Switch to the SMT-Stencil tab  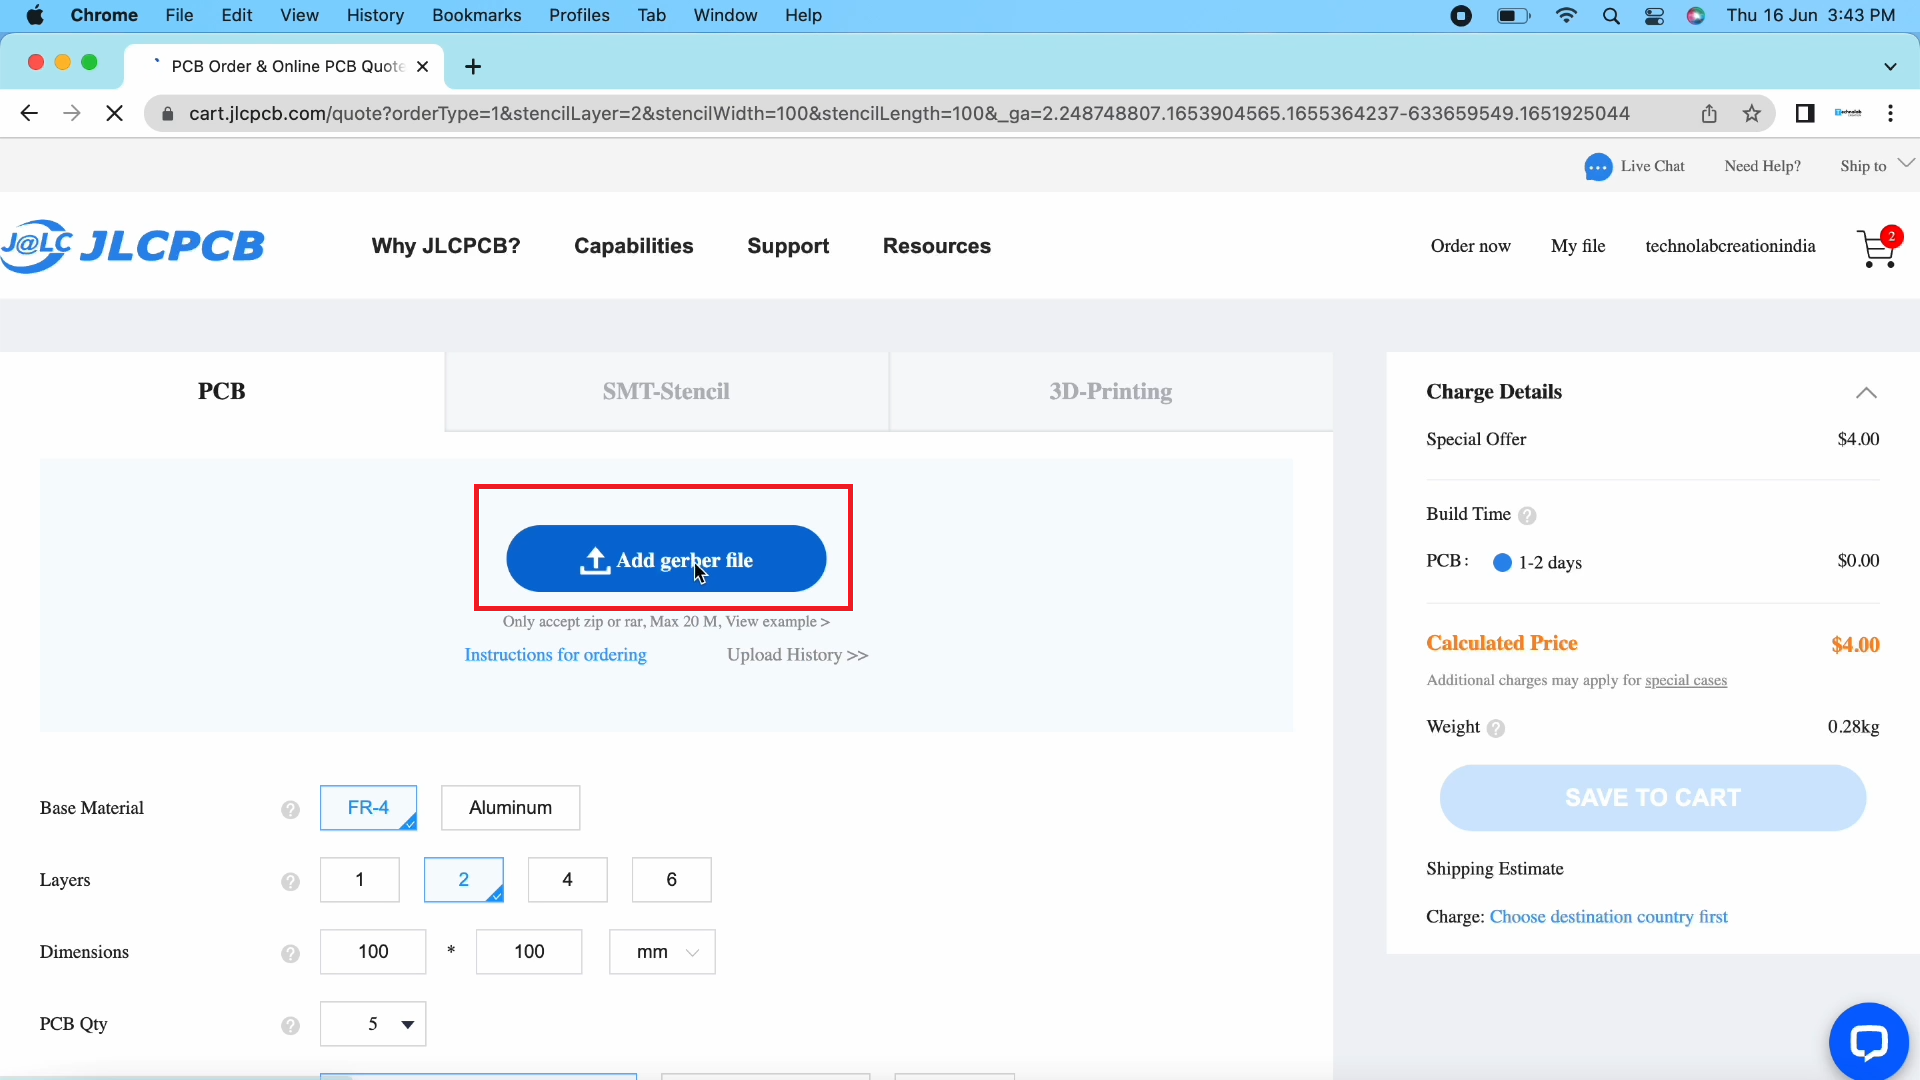coord(667,391)
